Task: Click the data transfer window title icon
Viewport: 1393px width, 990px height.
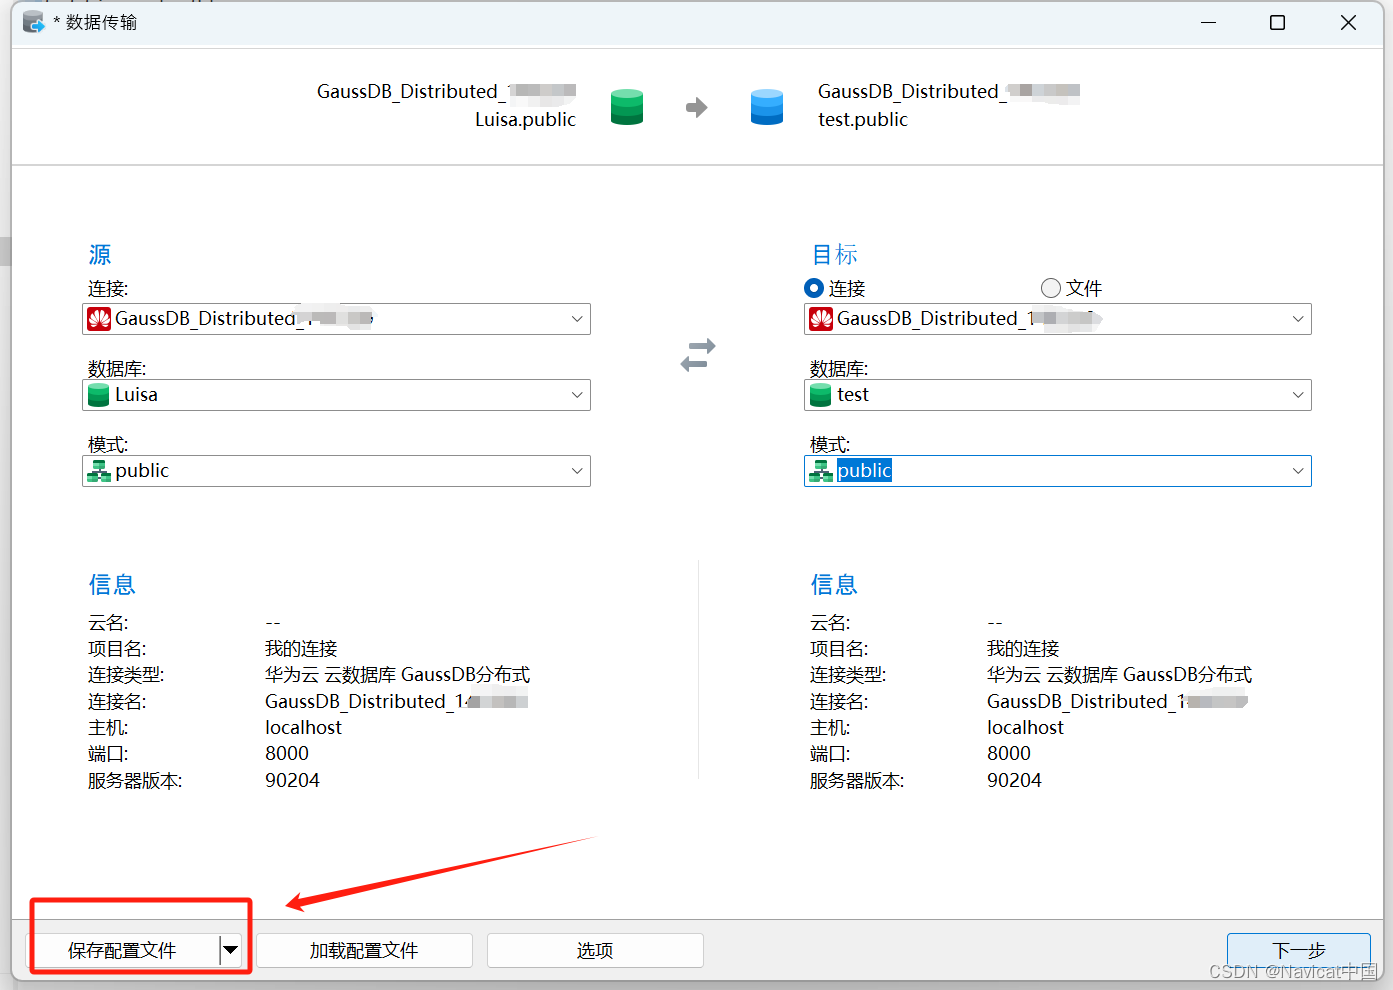Action: tap(34, 22)
